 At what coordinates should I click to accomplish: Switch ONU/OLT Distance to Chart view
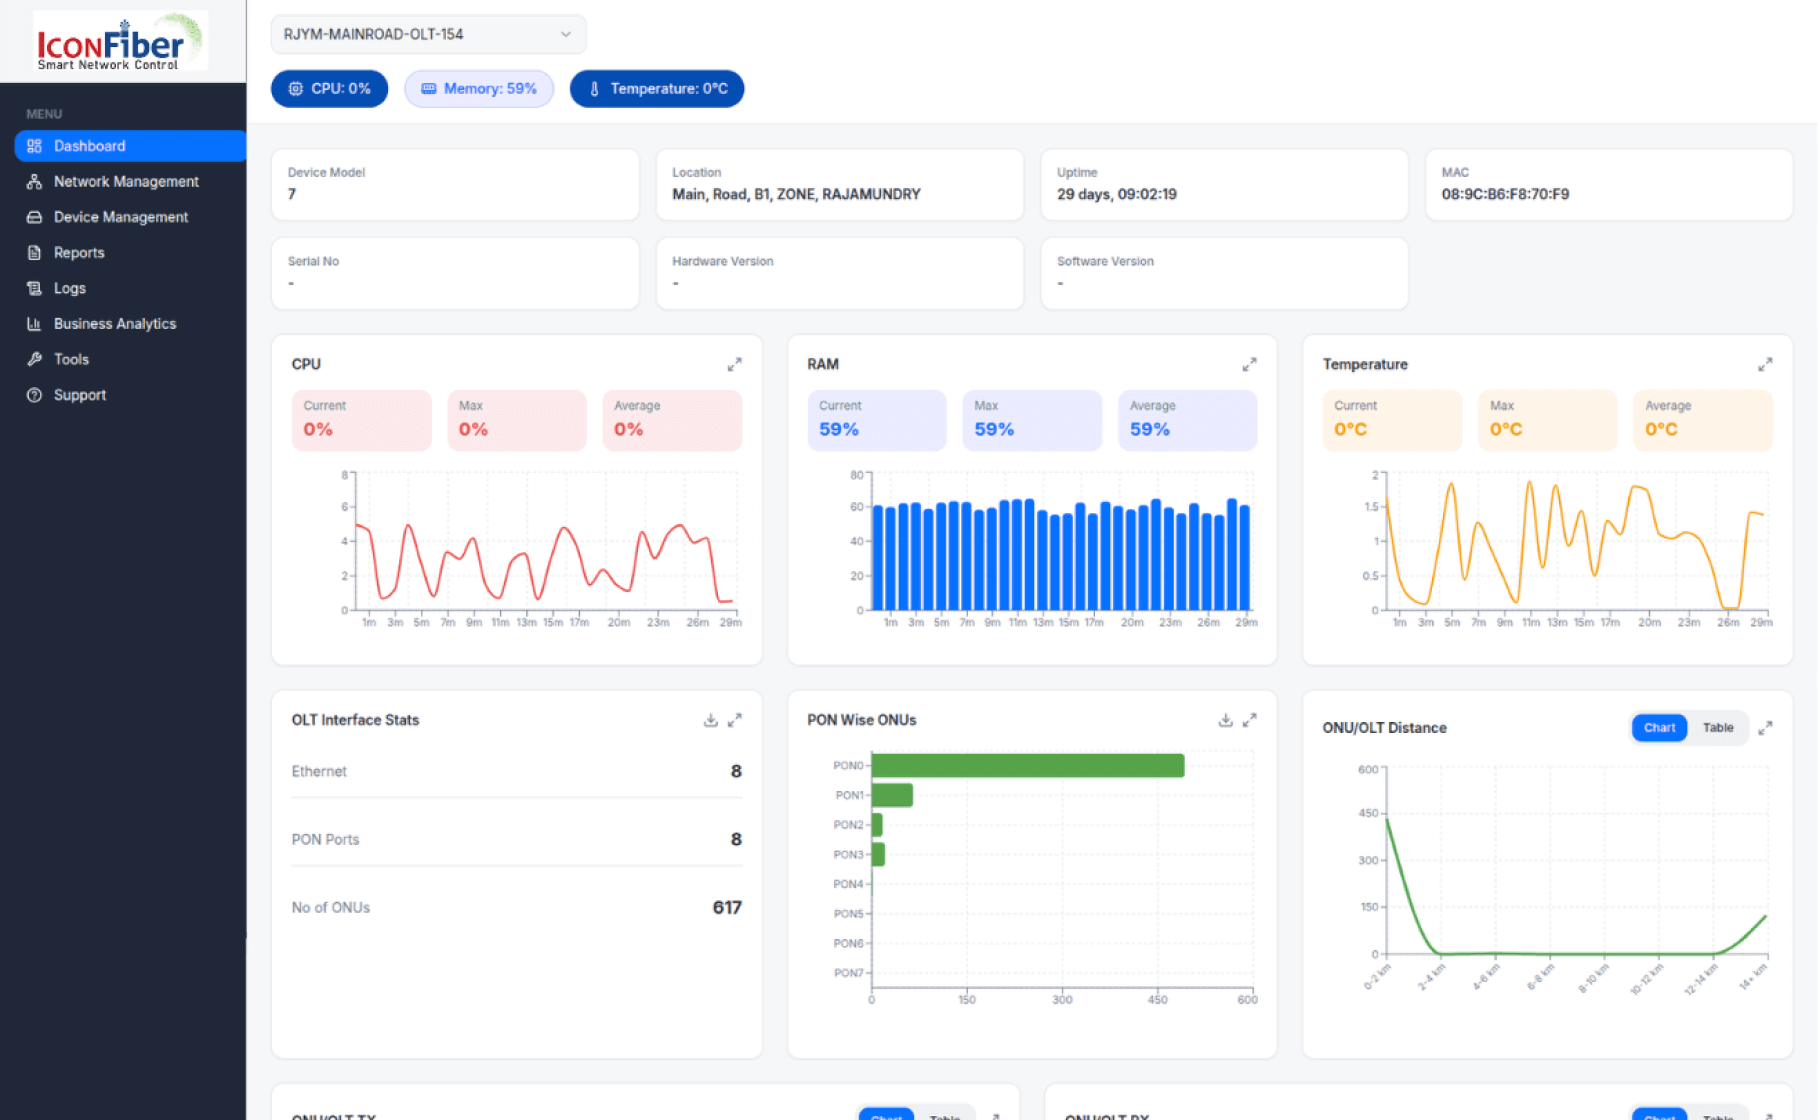point(1659,728)
